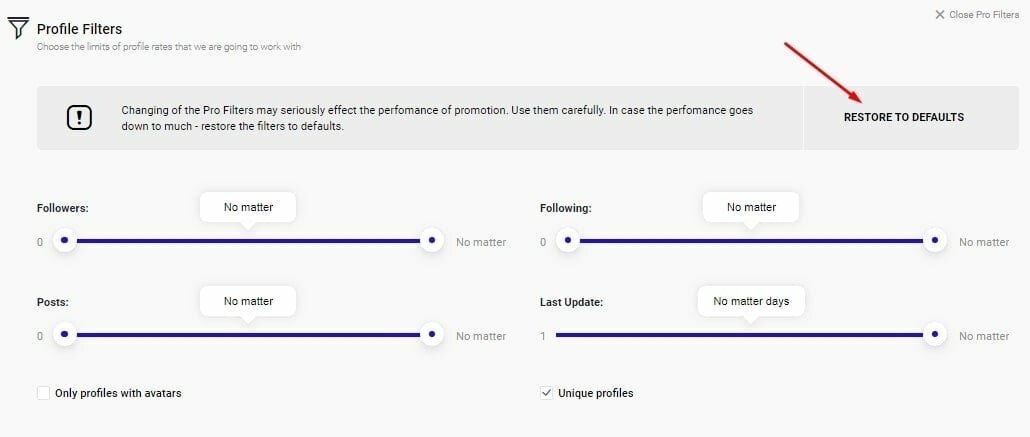Click the exclamation warning icon
This screenshot has width=1030, height=437.
coord(79,118)
